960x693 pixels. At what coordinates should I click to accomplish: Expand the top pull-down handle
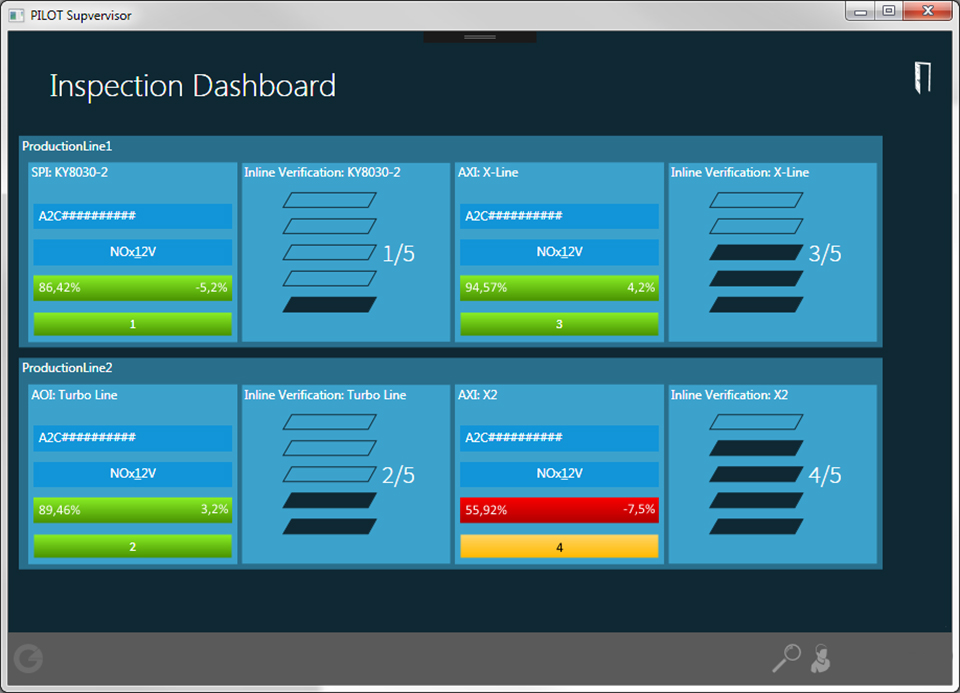click(480, 37)
